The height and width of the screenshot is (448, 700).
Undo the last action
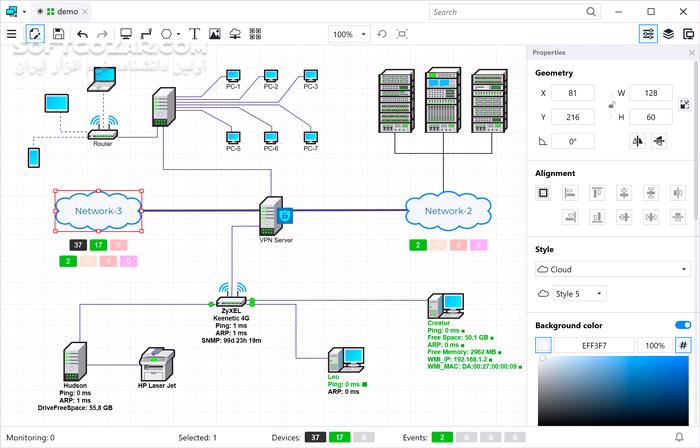82,34
